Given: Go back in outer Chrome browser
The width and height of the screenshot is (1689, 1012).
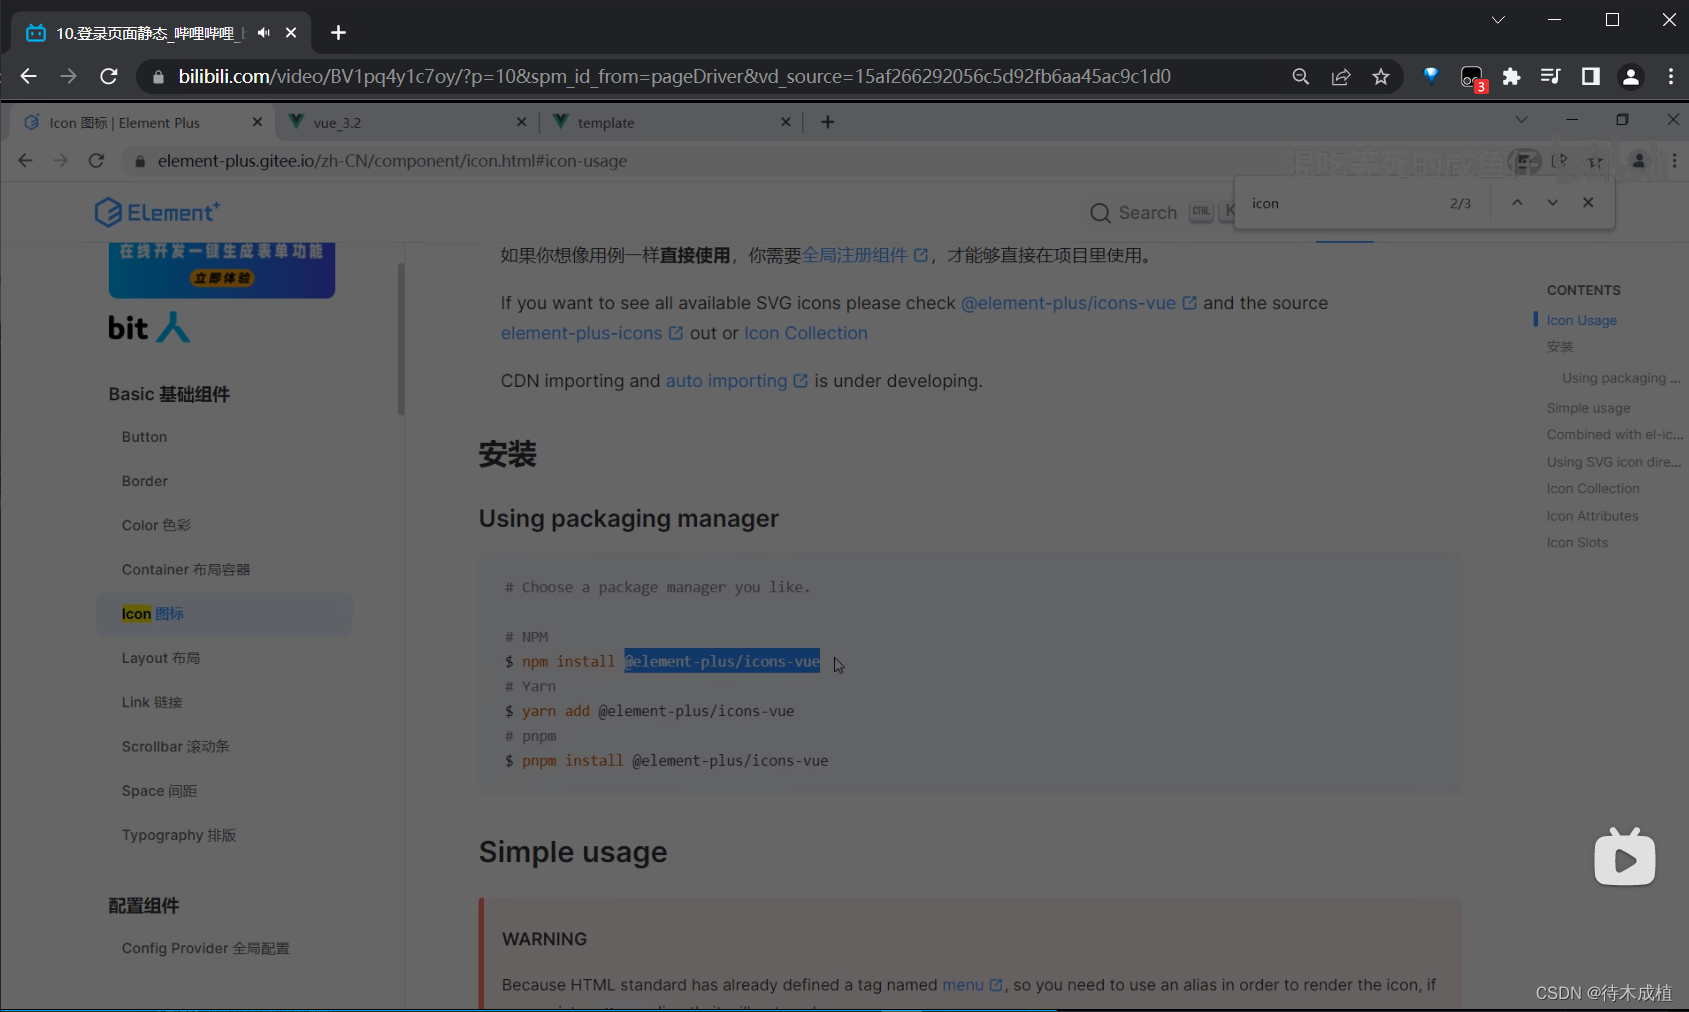Looking at the screenshot, I should tap(28, 76).
